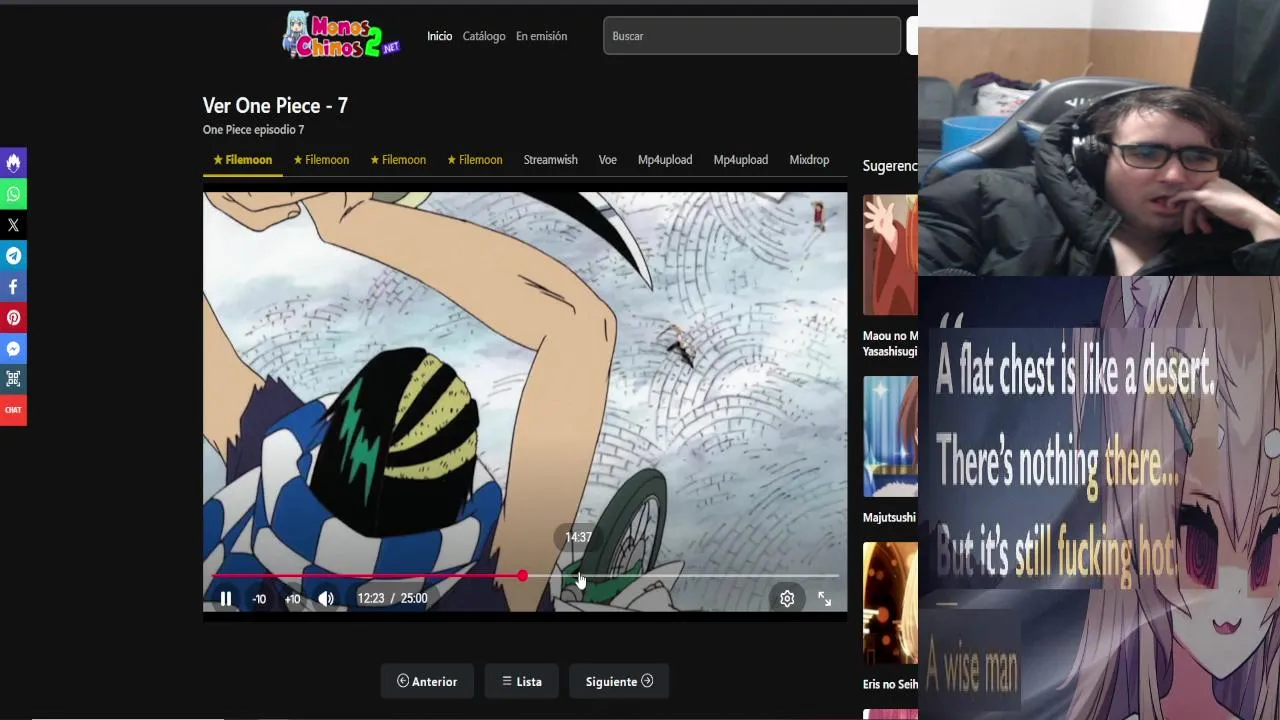The height and width of the screenshot is (720, 1280).
Task: Share via Messenger icon
Action: pyautogui.click(x=13, y=349)
